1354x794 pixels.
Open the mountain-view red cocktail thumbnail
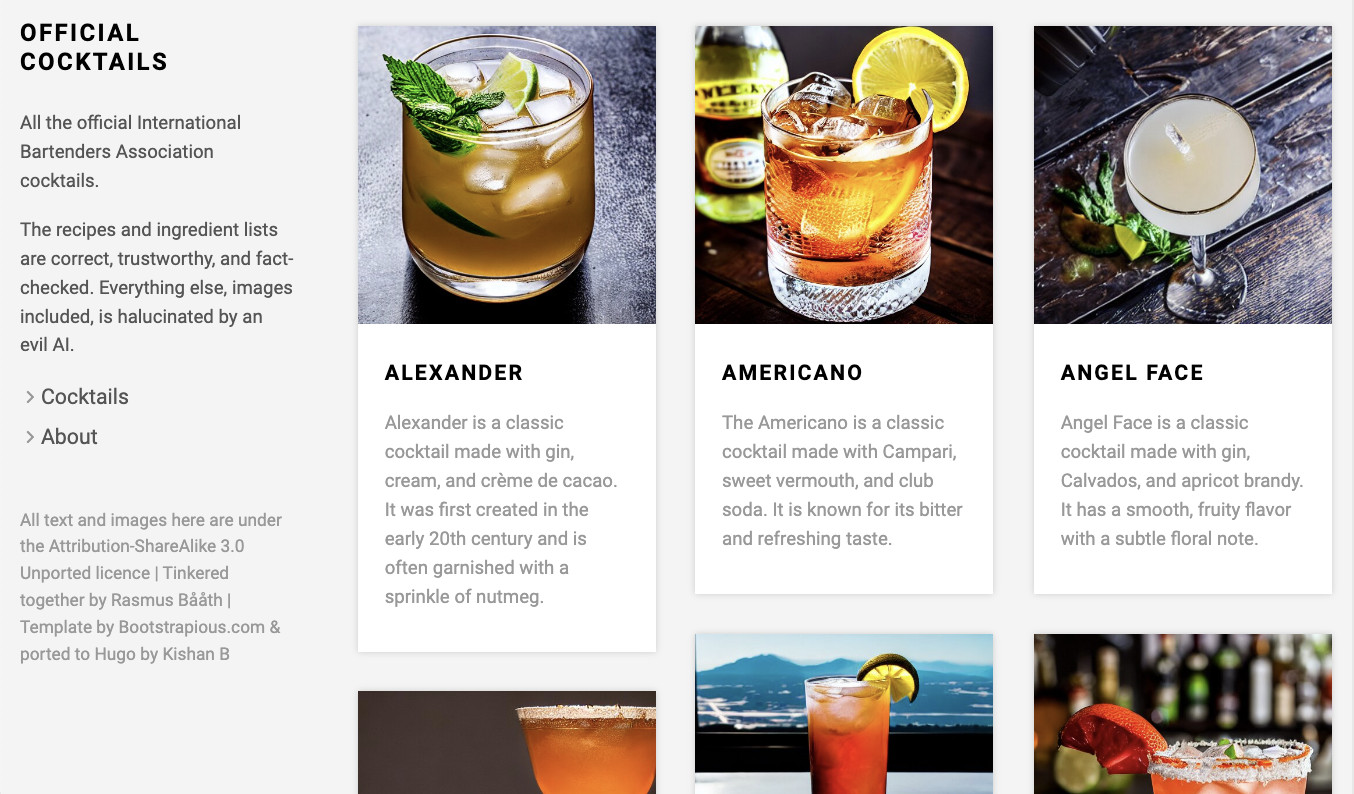844,714
